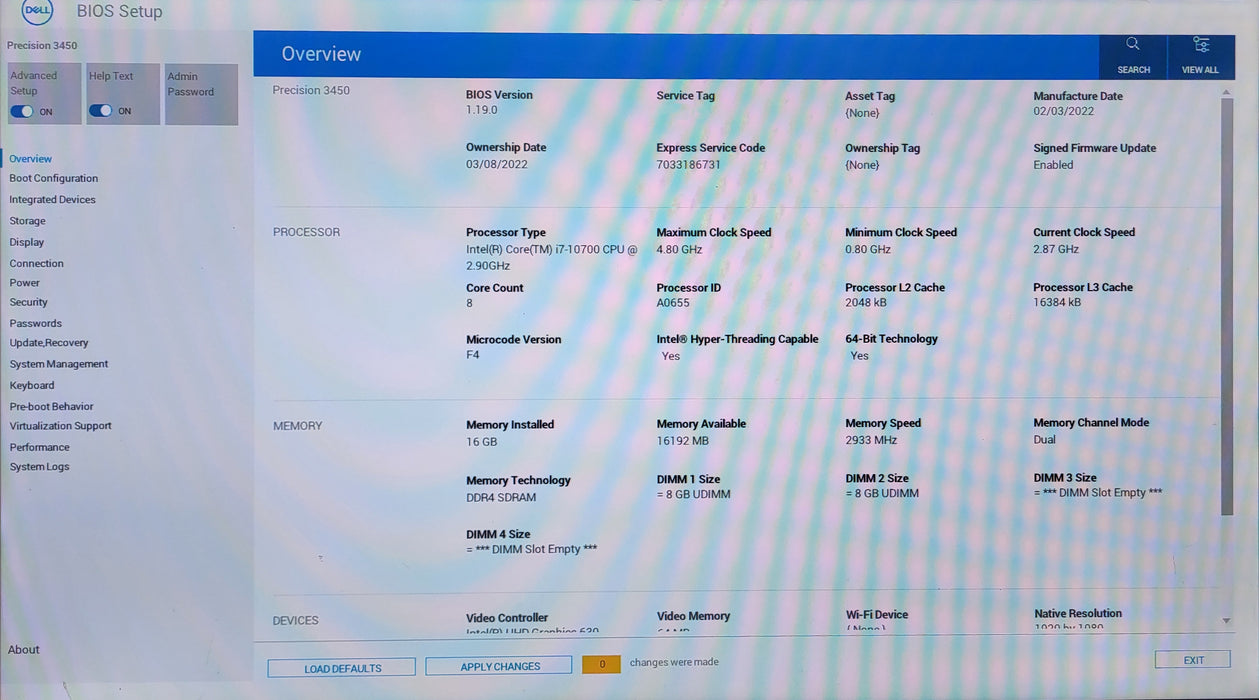Click the vertical scrollbar thumb

tap(1227, 307)
